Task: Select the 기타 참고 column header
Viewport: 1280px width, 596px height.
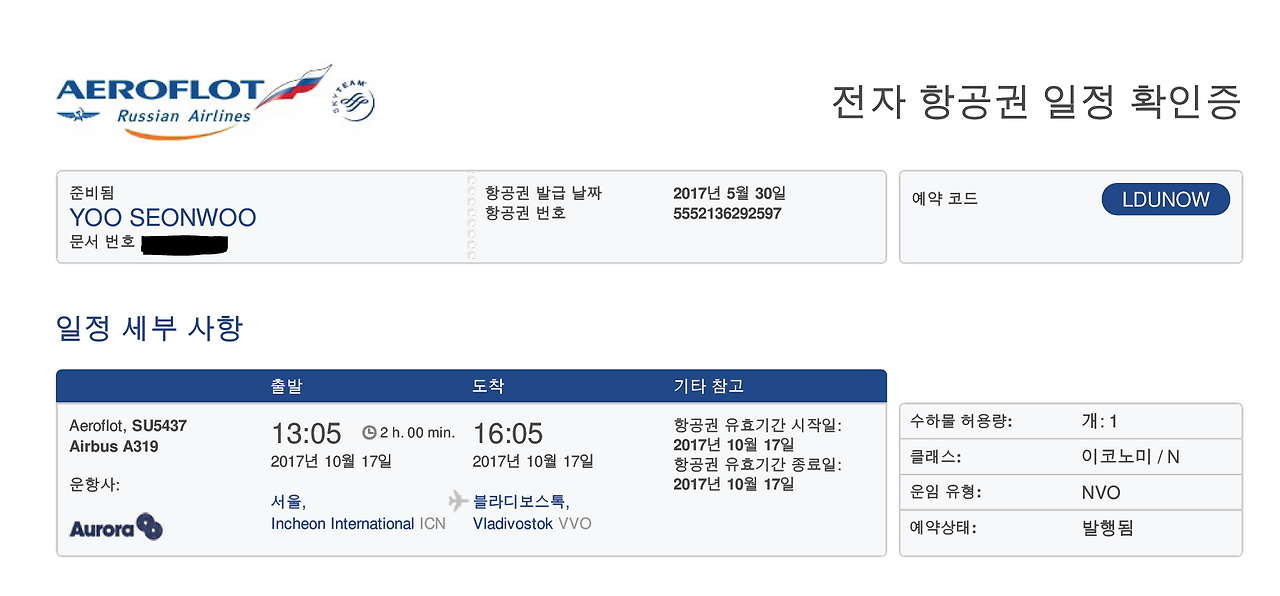Action: click(708, 386)
